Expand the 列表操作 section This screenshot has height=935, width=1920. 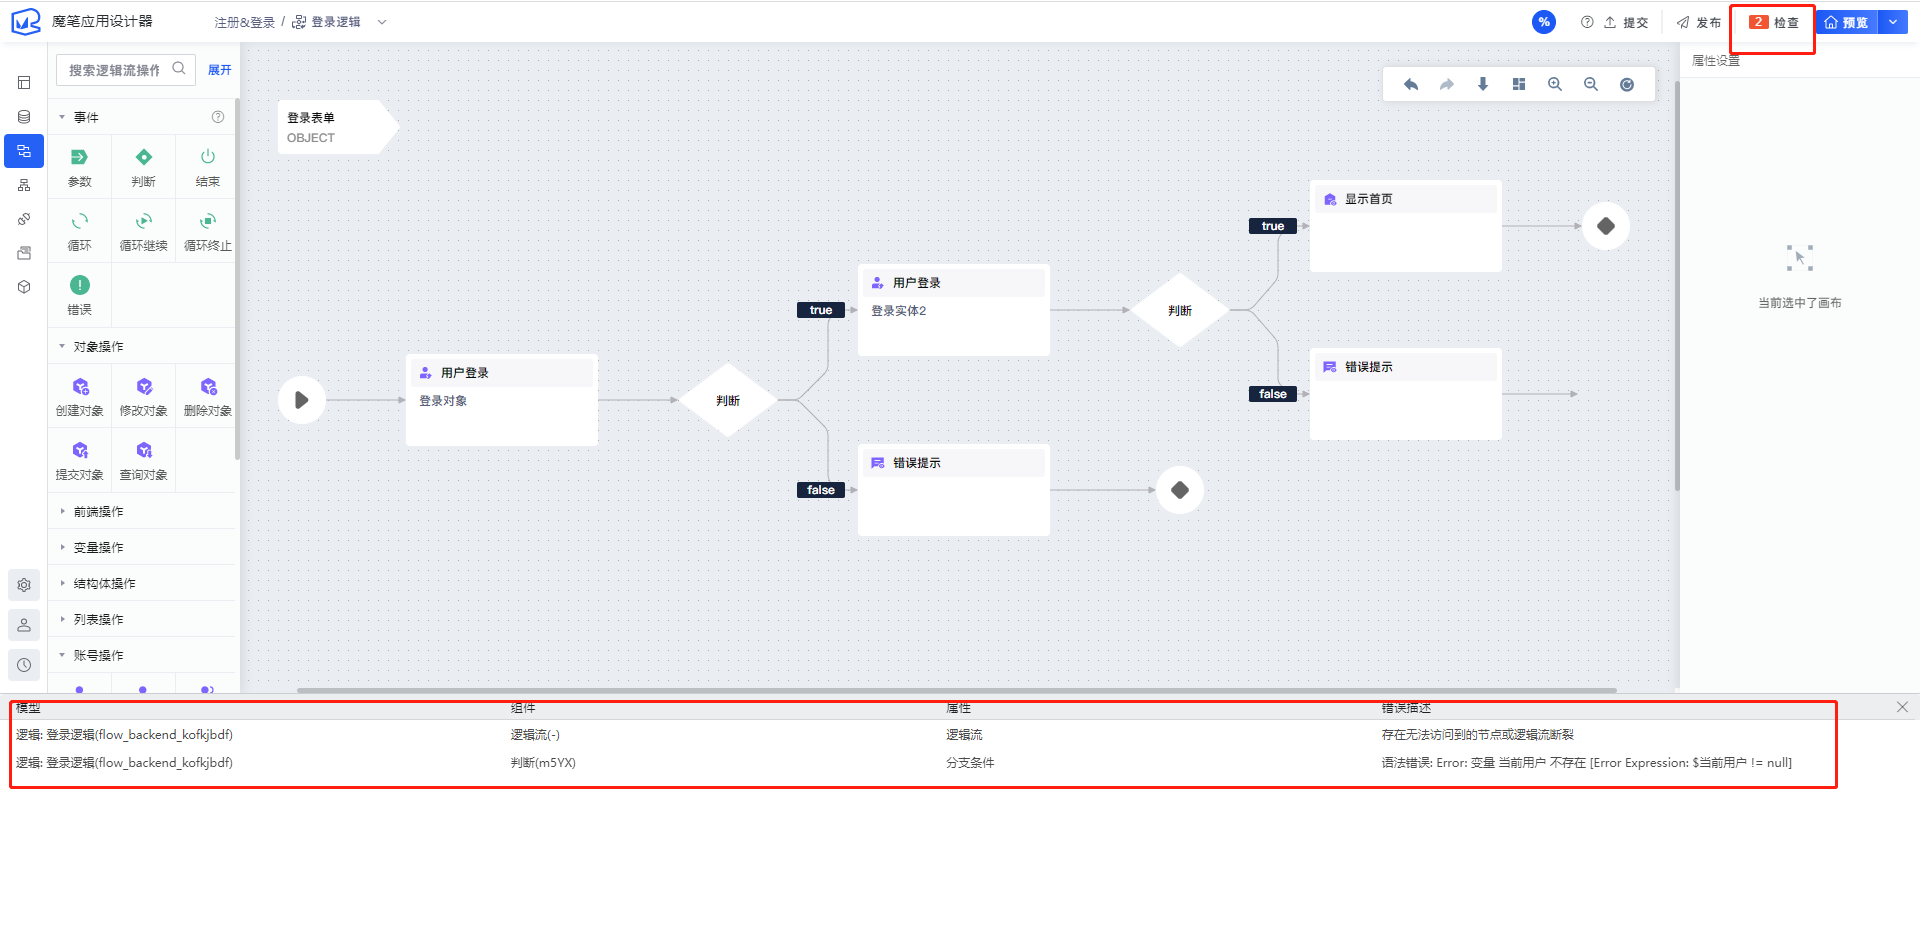click(62, 619)
